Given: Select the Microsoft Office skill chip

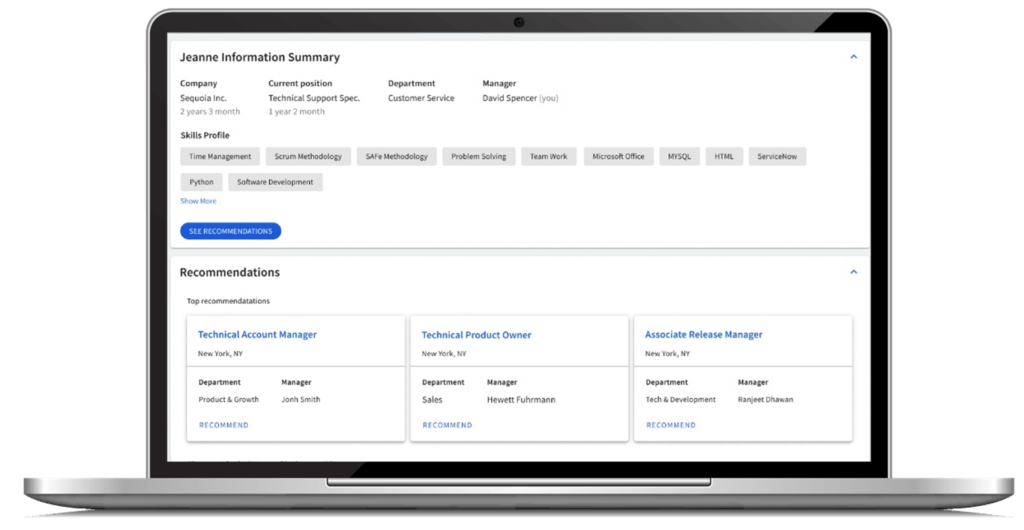Looking at the screenshot, I should click(618, 157).
